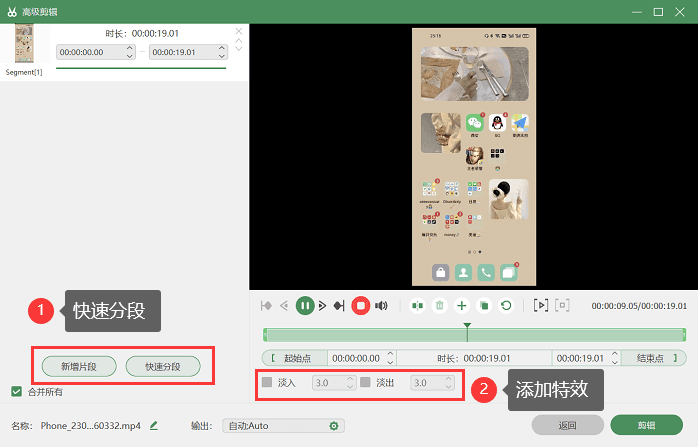Viewport: 698px width, 447px height.
Task: Decrease segment end time in list
Action: (222, 56)
